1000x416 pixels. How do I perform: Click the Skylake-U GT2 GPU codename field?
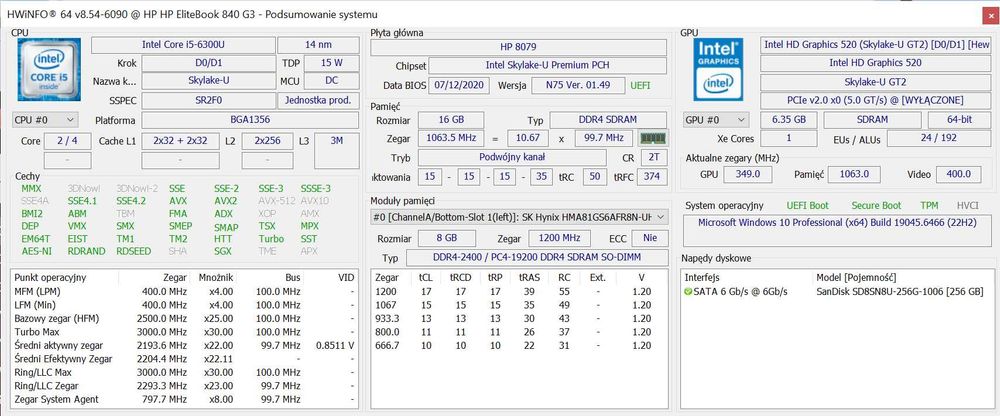[x=876, y=82]
